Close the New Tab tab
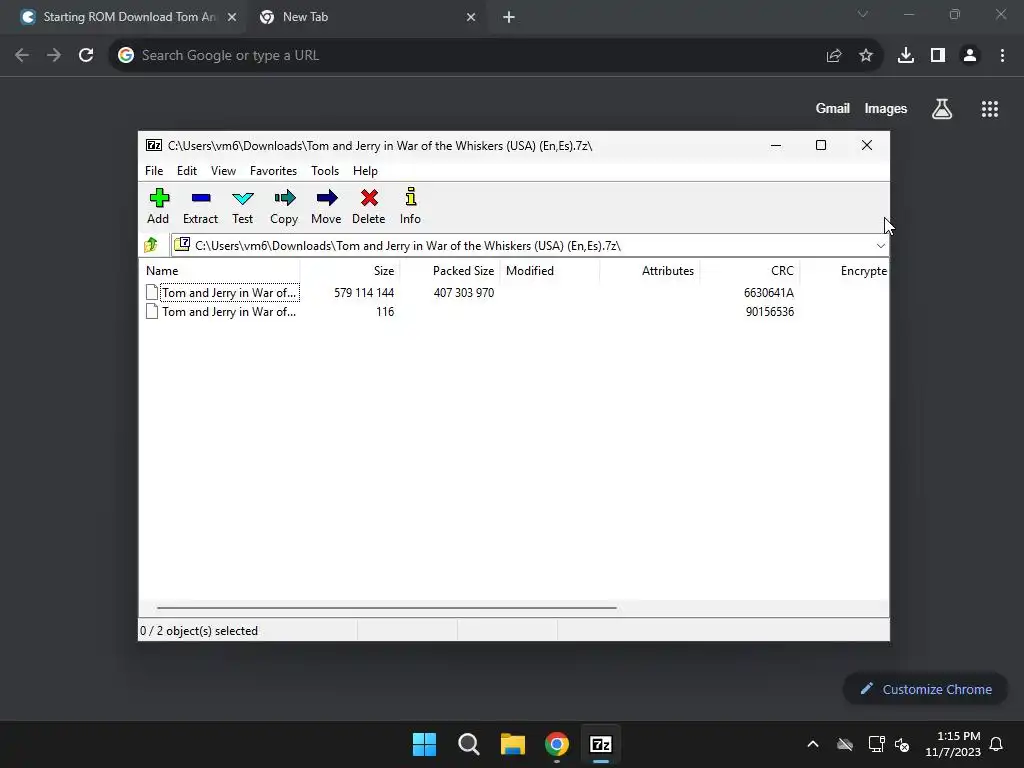The height and width of the screenshot is (768, 1024). pos(471,18)
